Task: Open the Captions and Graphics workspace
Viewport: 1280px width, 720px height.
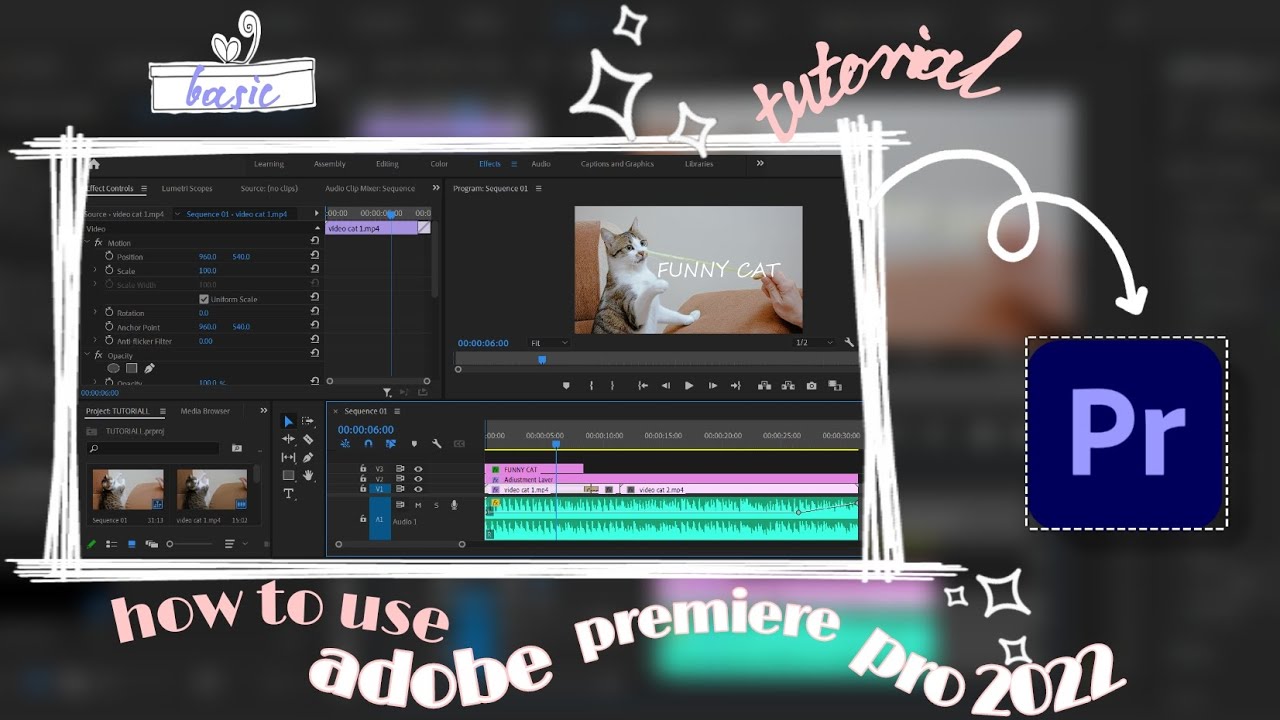Action: [x=617, y=164]
